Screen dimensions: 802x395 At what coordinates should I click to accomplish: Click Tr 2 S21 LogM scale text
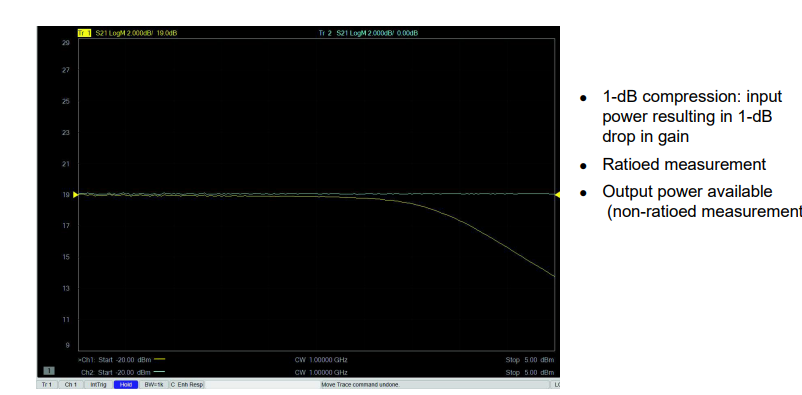[x=377, y=33]
